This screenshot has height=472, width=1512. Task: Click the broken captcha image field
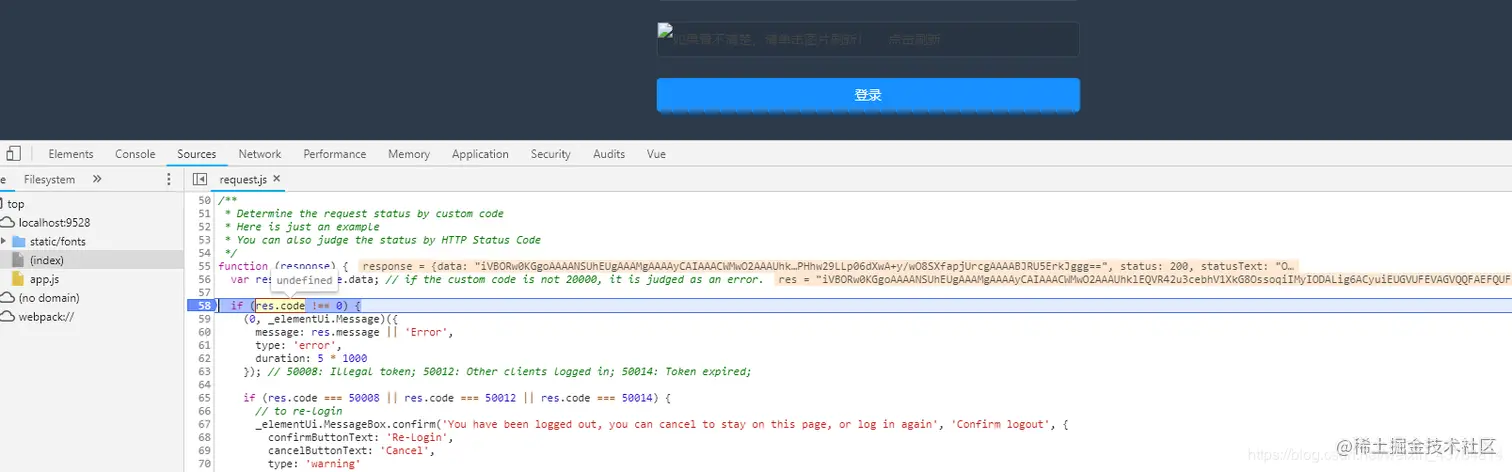coord(868,40)
